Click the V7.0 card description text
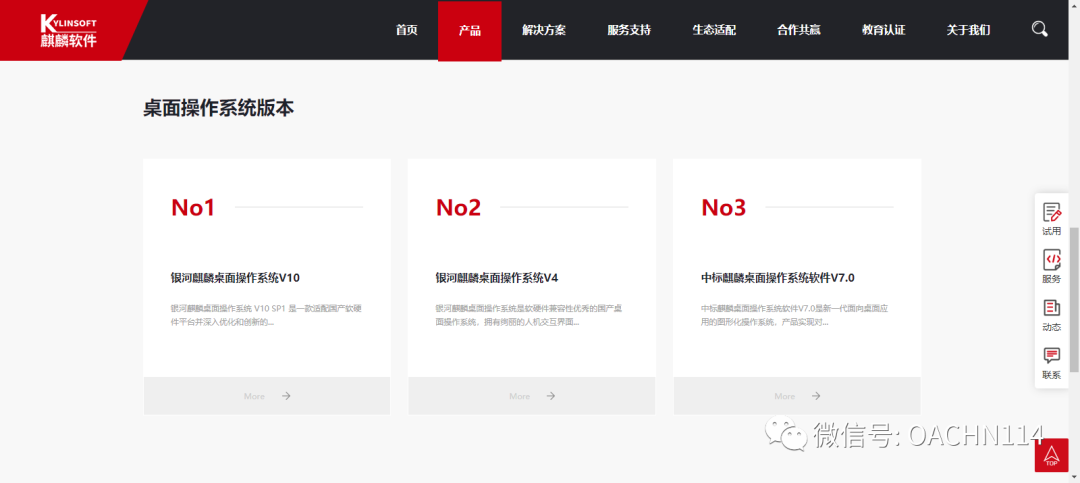This screenshot has width=1080, height=483. 794,315
